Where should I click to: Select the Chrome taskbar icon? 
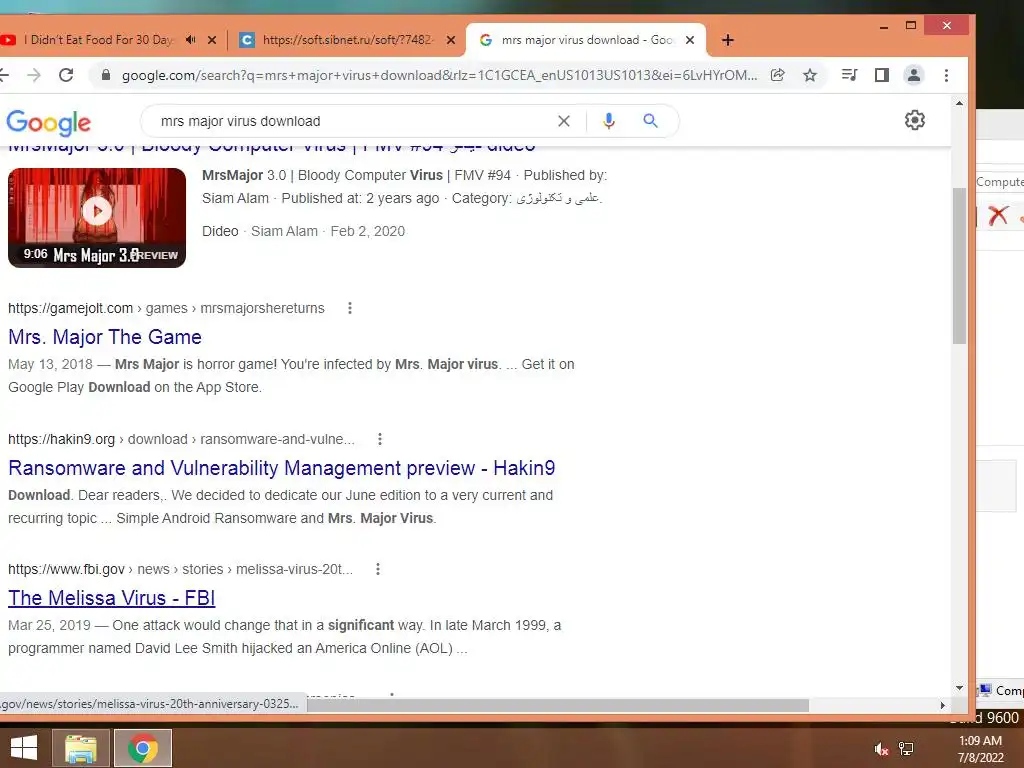click(x=143, y=748)
